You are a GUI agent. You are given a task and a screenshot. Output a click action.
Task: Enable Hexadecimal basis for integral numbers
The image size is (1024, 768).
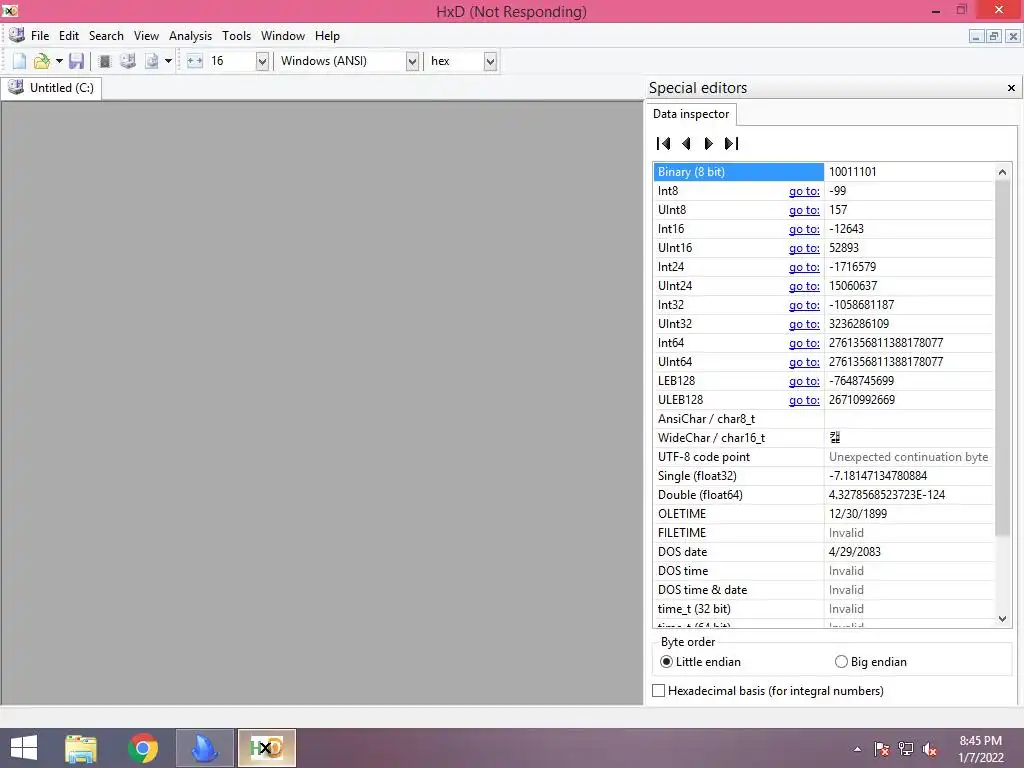768,691
